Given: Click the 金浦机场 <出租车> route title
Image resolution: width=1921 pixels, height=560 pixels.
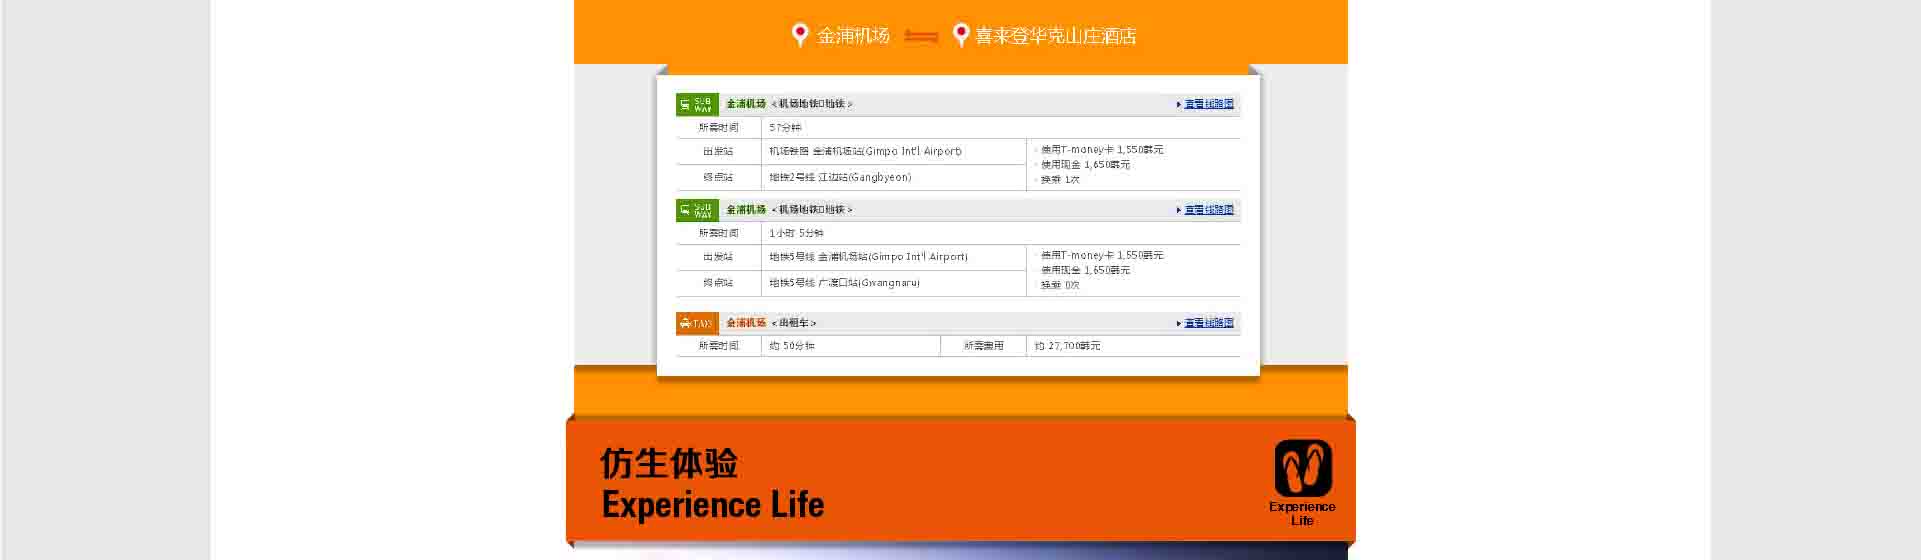Looking at the screenshot, I should 771,323.
